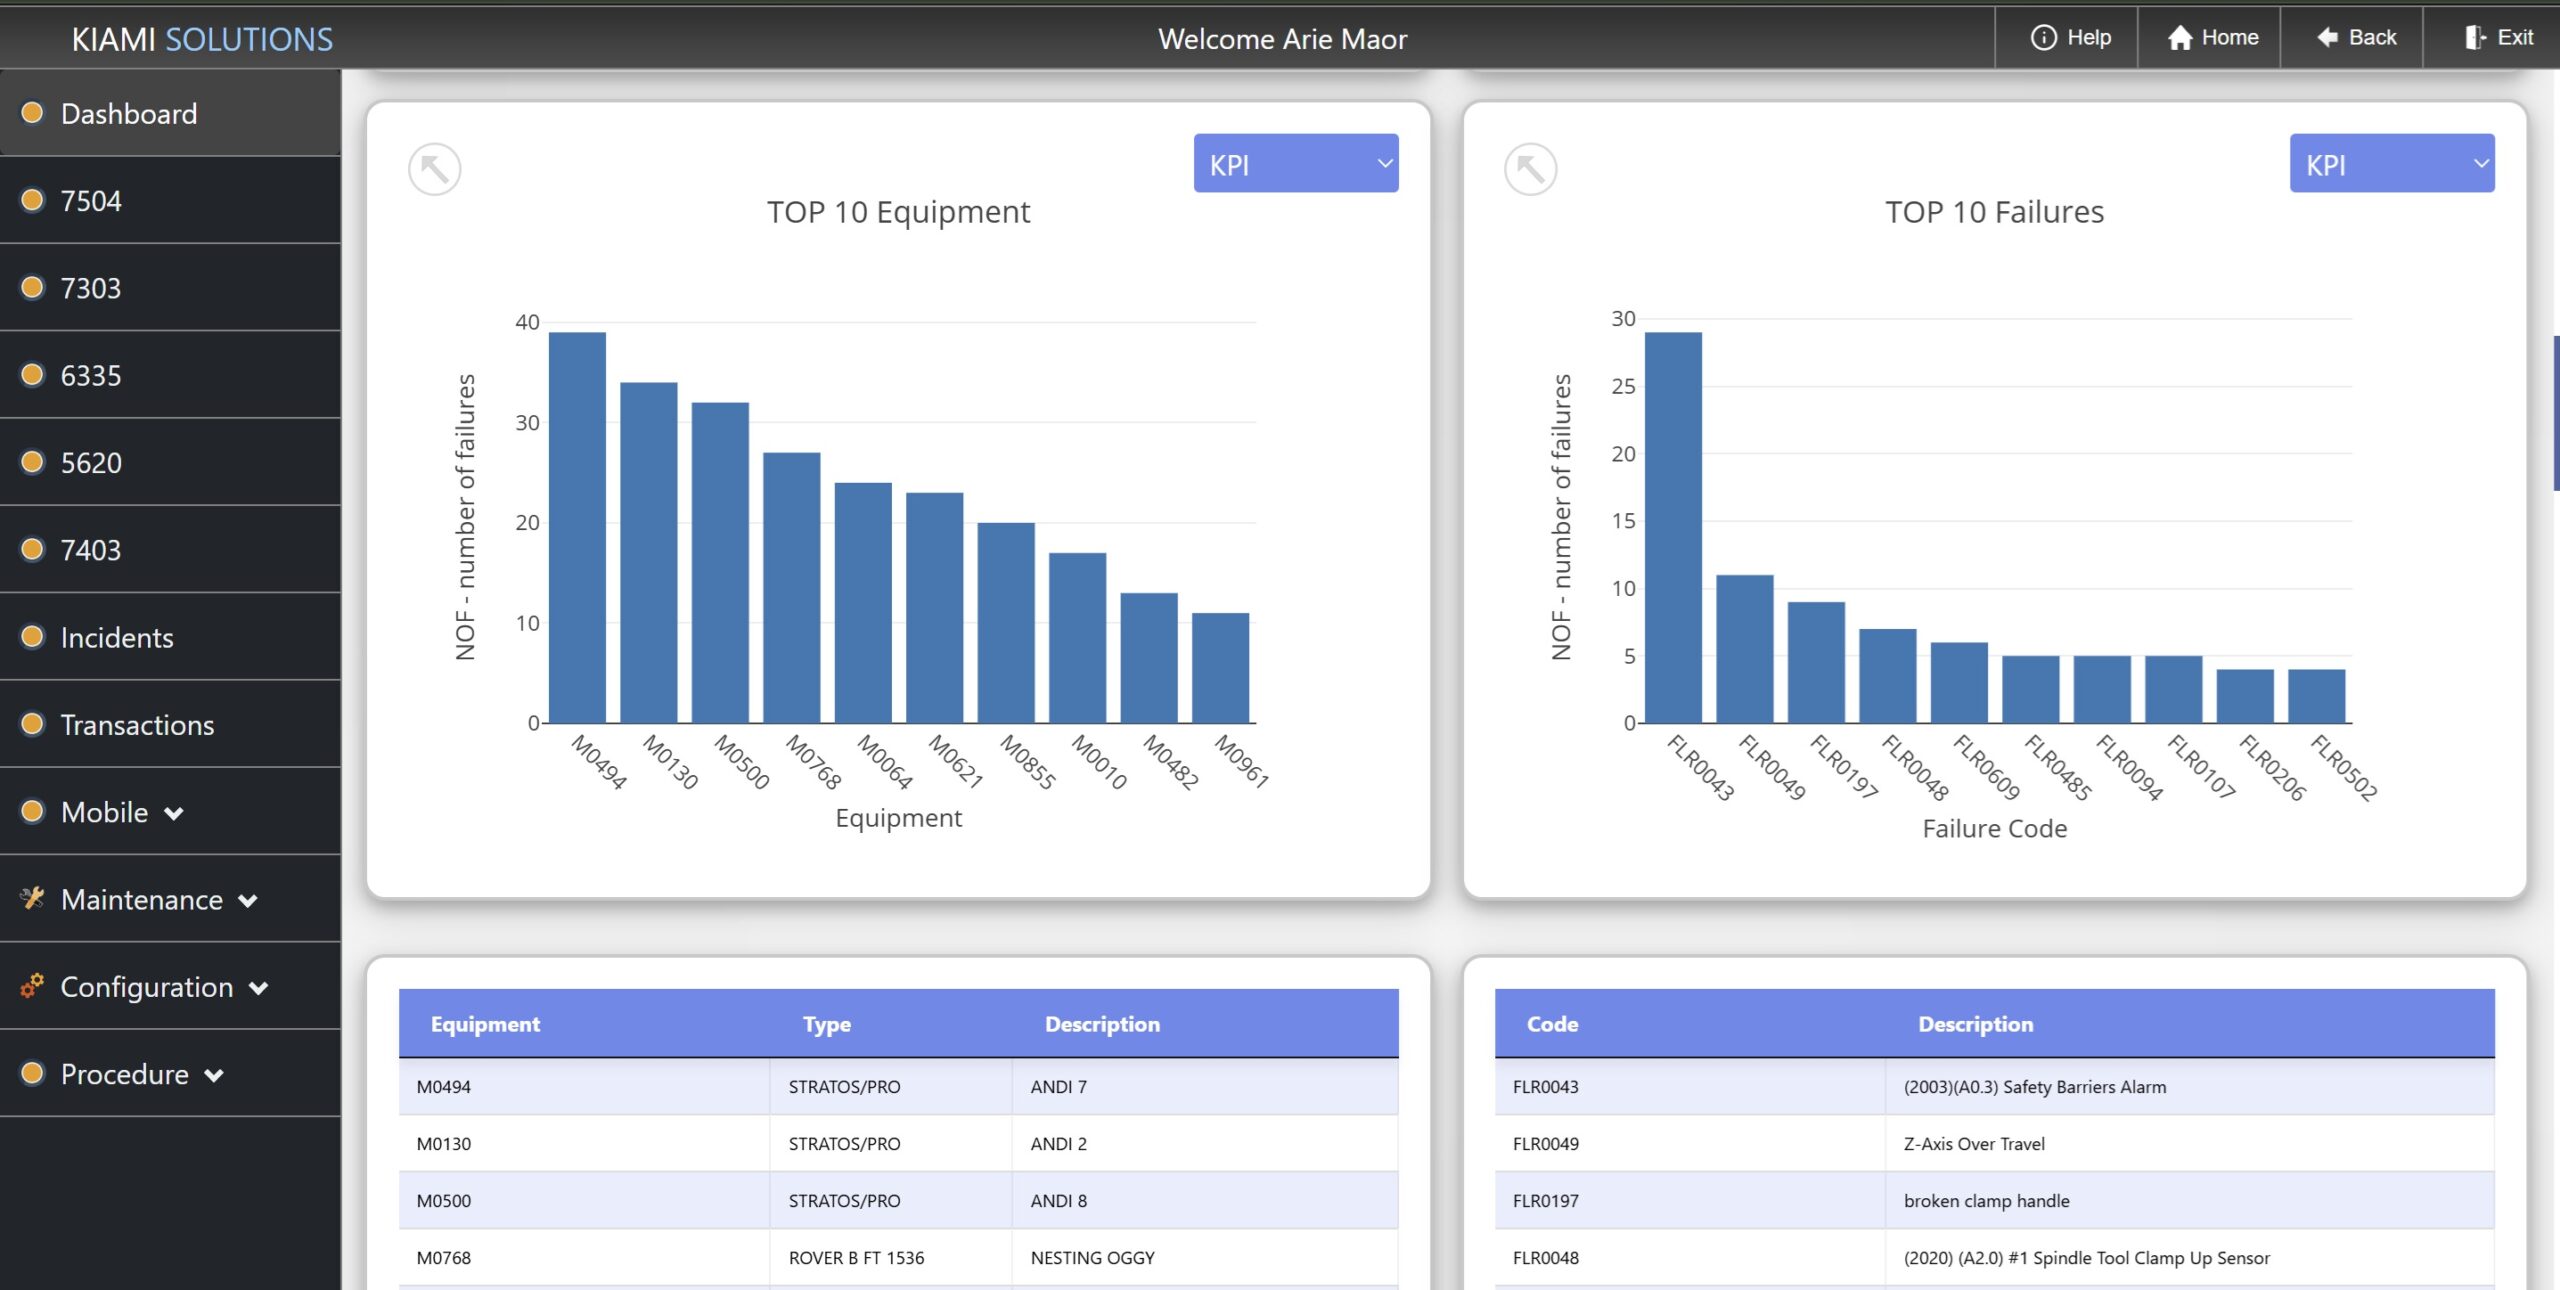
Task: Toggle the indicator dot beside Transactions
Action: pyautogui.click(x=31, y=724)
